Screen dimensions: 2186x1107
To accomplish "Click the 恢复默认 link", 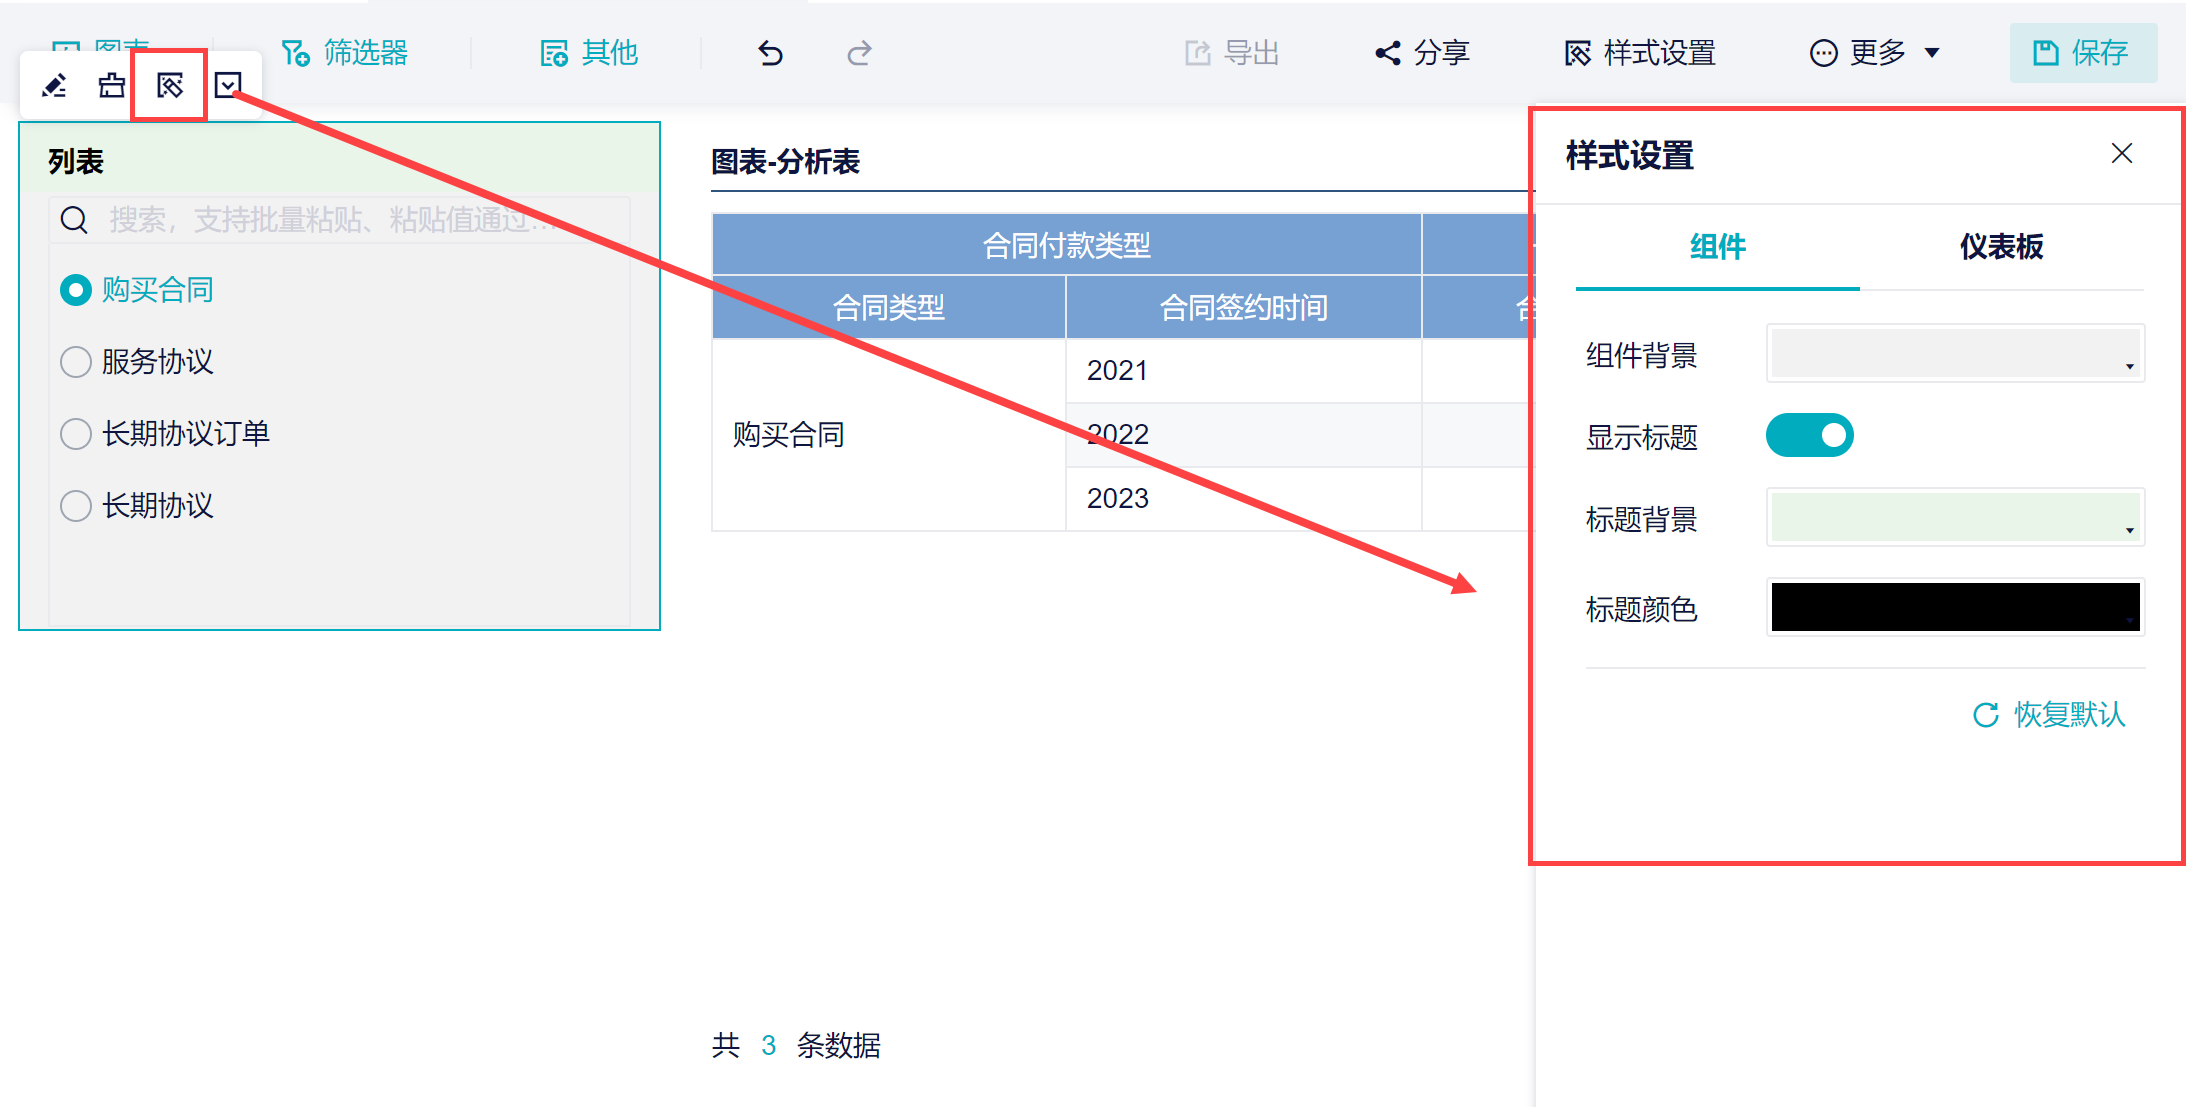I will (2049, 715).
